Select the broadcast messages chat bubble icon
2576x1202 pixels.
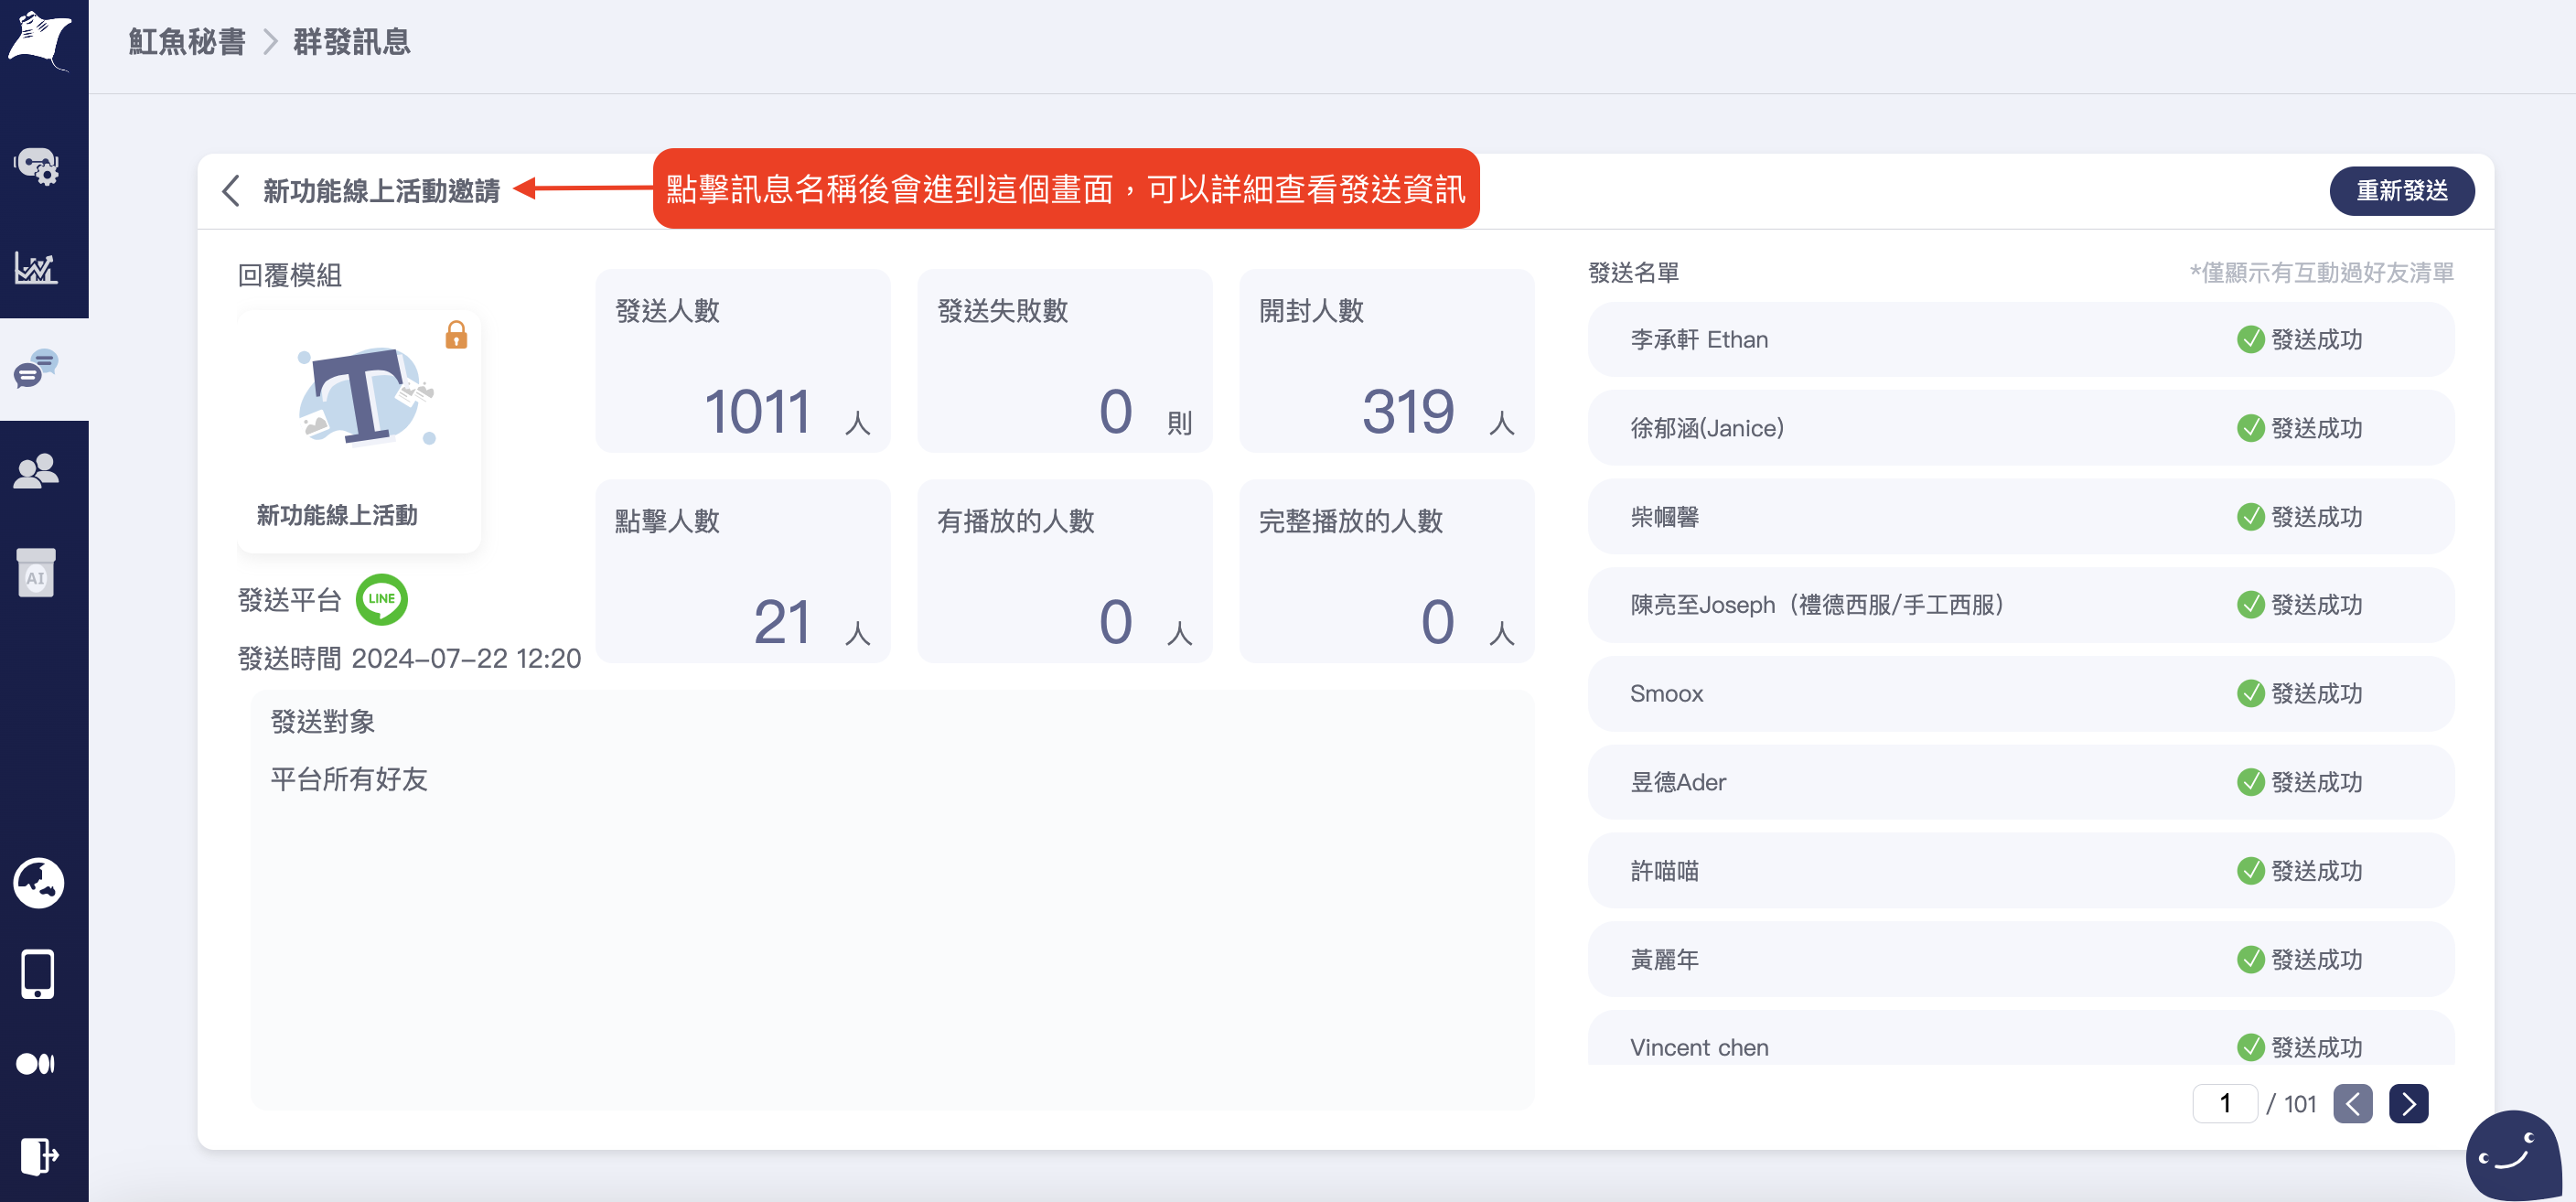tap(37, 369)
